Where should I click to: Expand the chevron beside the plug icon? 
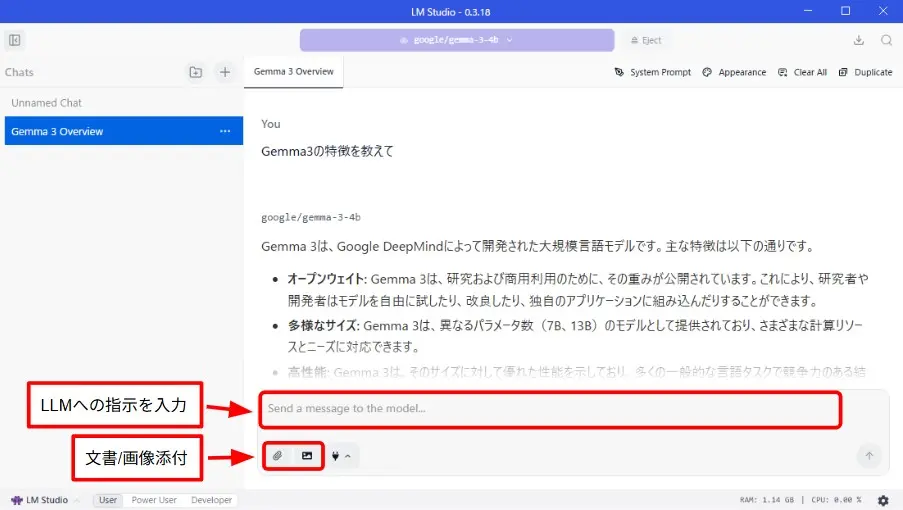click(348, 456)
